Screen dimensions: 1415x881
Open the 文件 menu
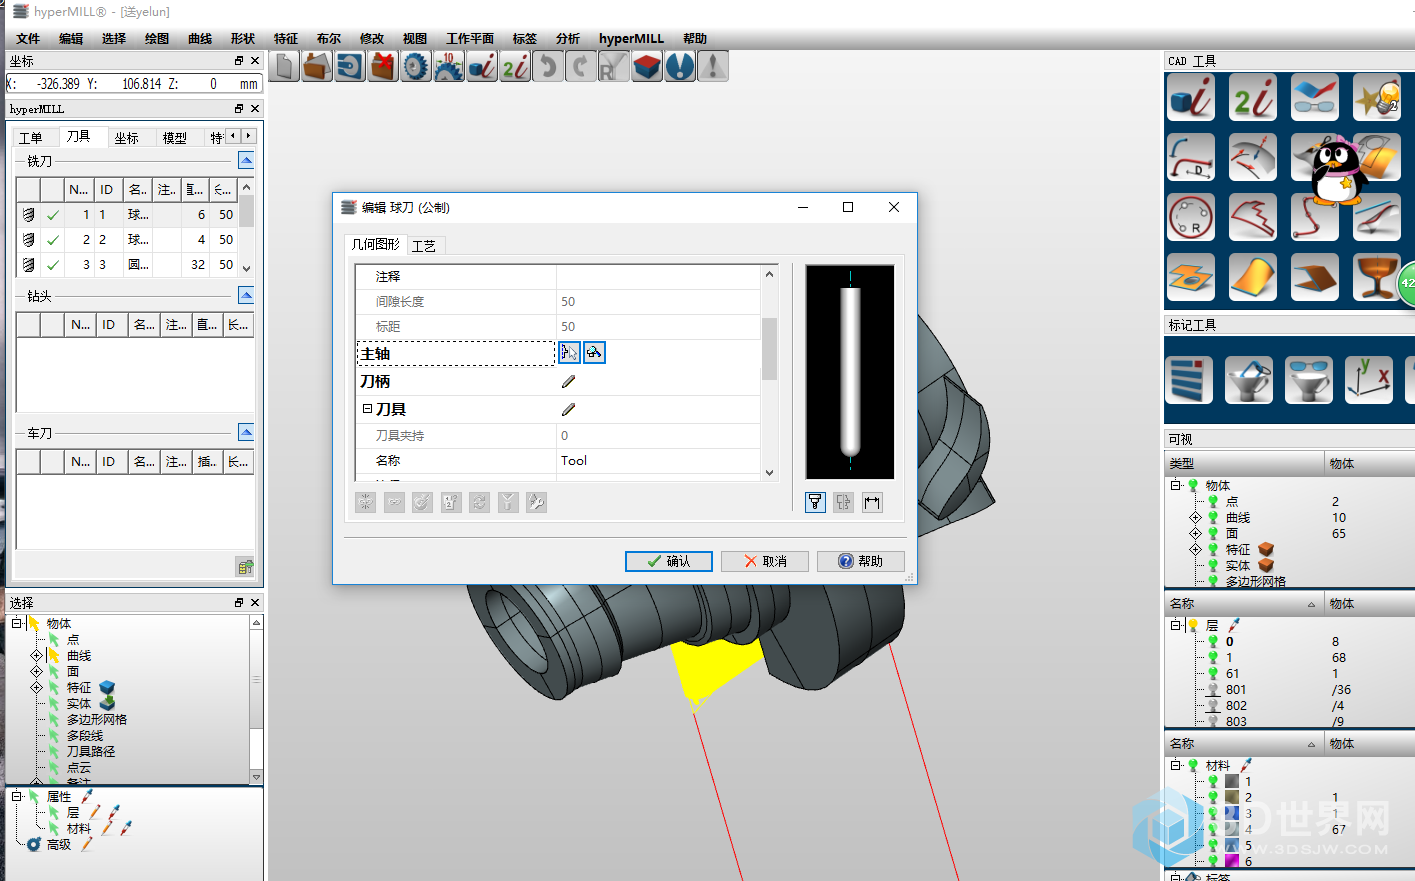pyautogui.click(x=28, y=39)
